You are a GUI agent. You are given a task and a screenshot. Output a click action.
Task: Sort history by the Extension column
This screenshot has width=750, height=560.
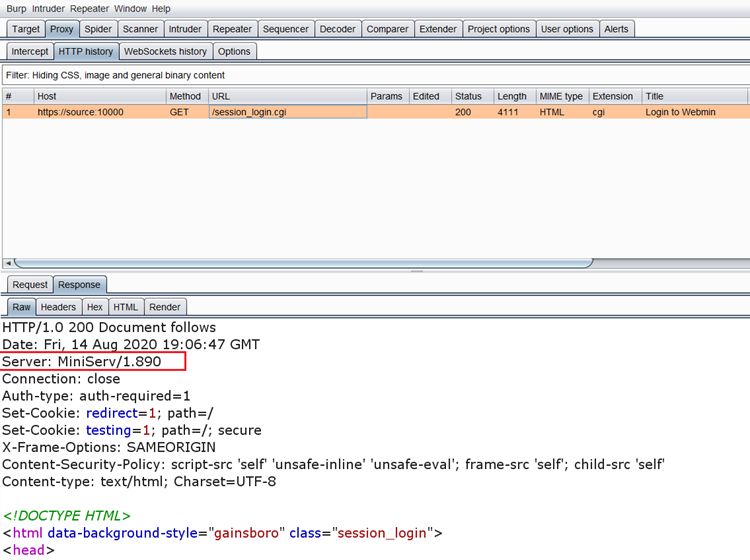click(615, 97)
